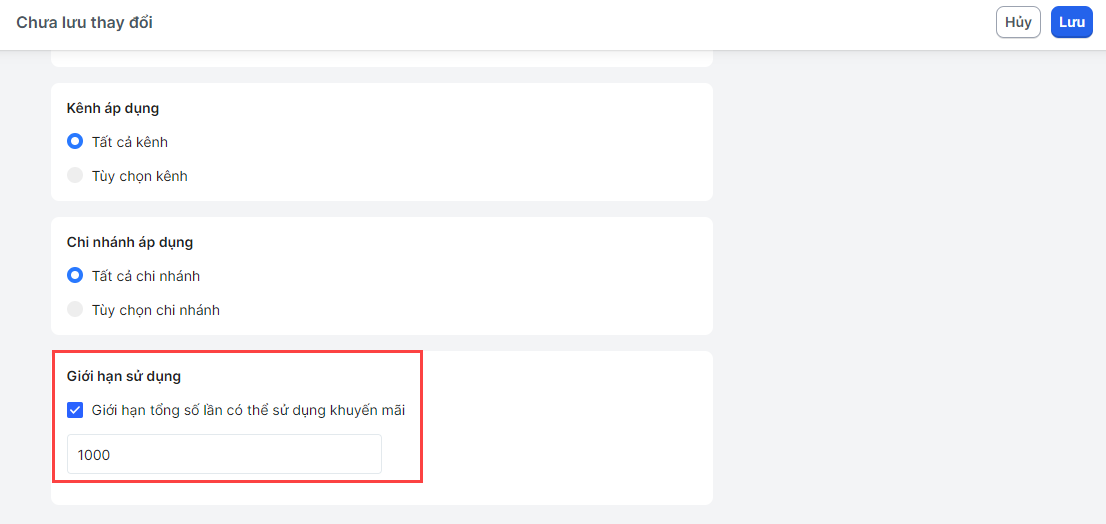The height and width of the screenshot is (524, 1106).
Task: Click the Kênh áp dụng section heading
Action: [x=112, y=109]
